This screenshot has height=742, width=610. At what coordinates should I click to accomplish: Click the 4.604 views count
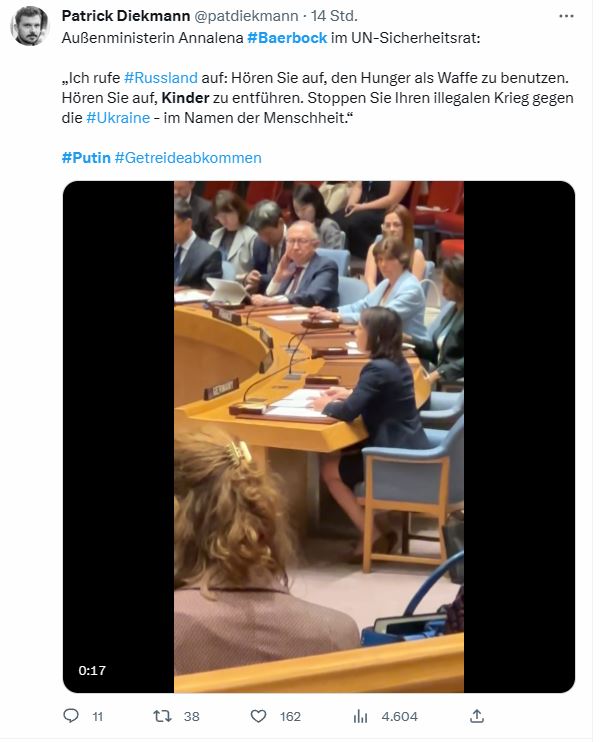pyautogui.click(x=399, y=716)
